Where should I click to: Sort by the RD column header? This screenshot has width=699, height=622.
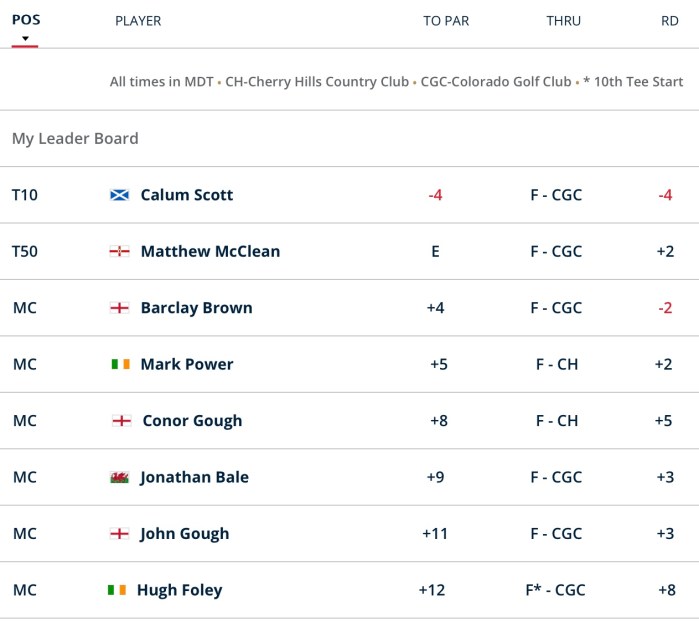(670, 21)
